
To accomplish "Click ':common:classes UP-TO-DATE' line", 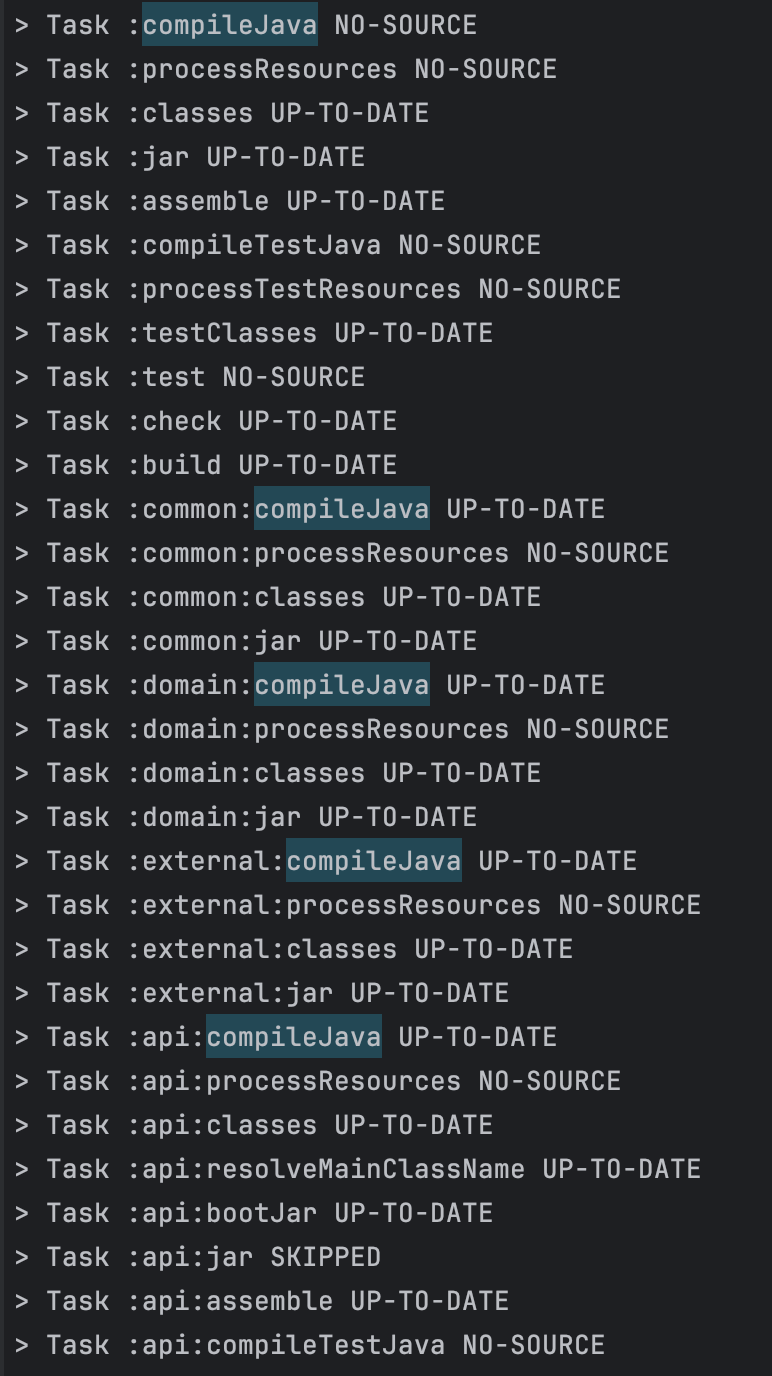I will click(x=278, y=597).
